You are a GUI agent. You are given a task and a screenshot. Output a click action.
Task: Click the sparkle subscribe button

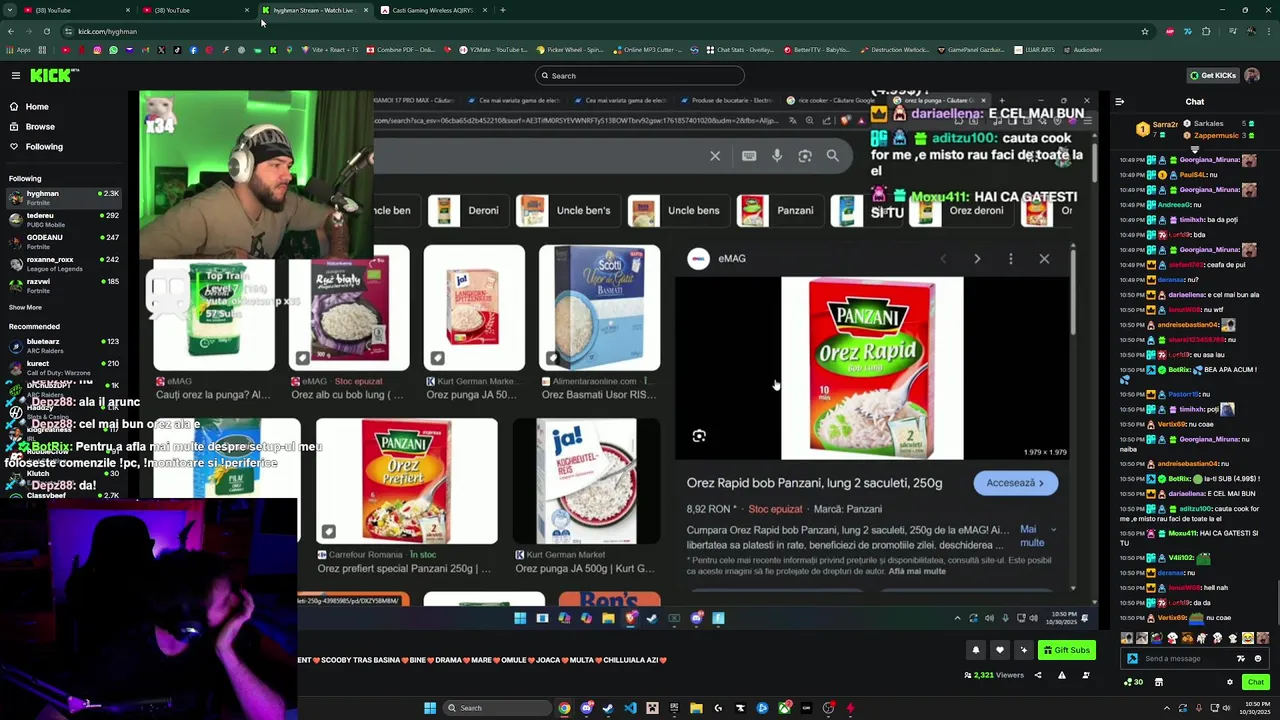point(1023,650)
